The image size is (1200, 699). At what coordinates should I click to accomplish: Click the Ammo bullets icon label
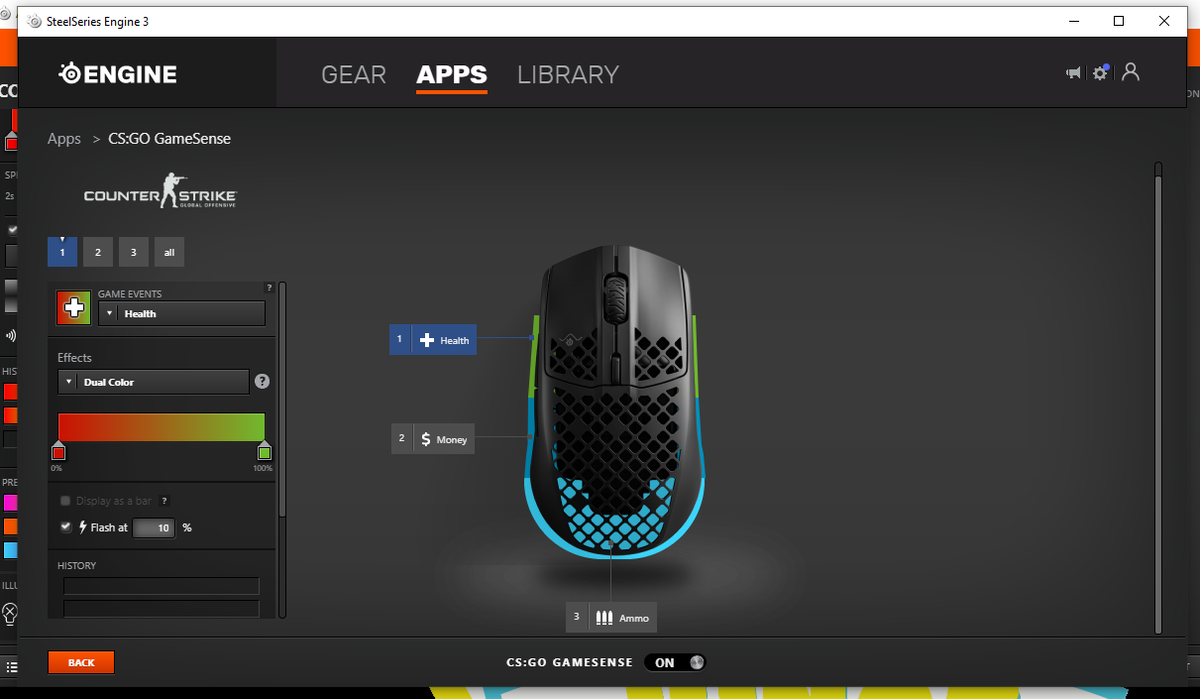604,617
